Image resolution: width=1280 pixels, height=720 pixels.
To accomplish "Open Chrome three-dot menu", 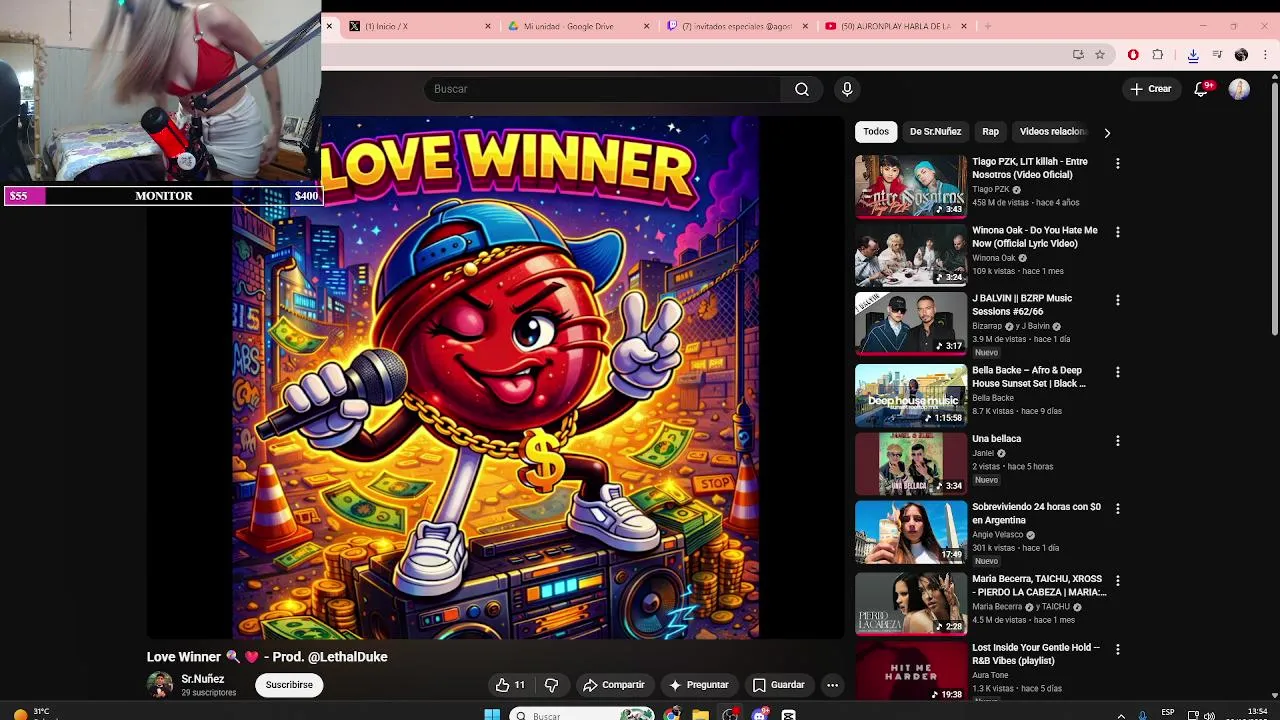I will (x=1264, y=55).
